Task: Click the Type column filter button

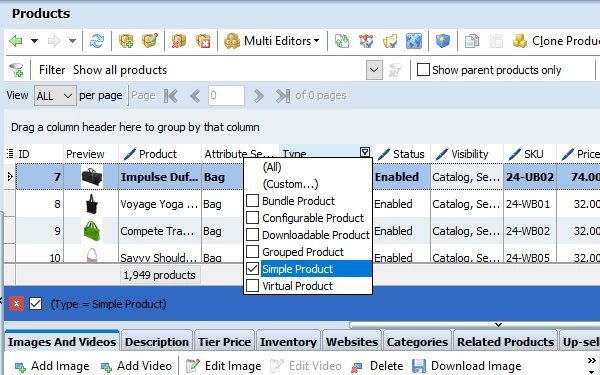Action: coord(365,152)
